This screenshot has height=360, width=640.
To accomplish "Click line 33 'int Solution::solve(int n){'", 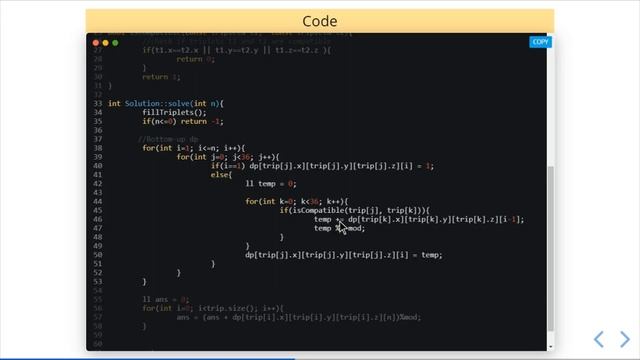I will click(x=166, y=104).
